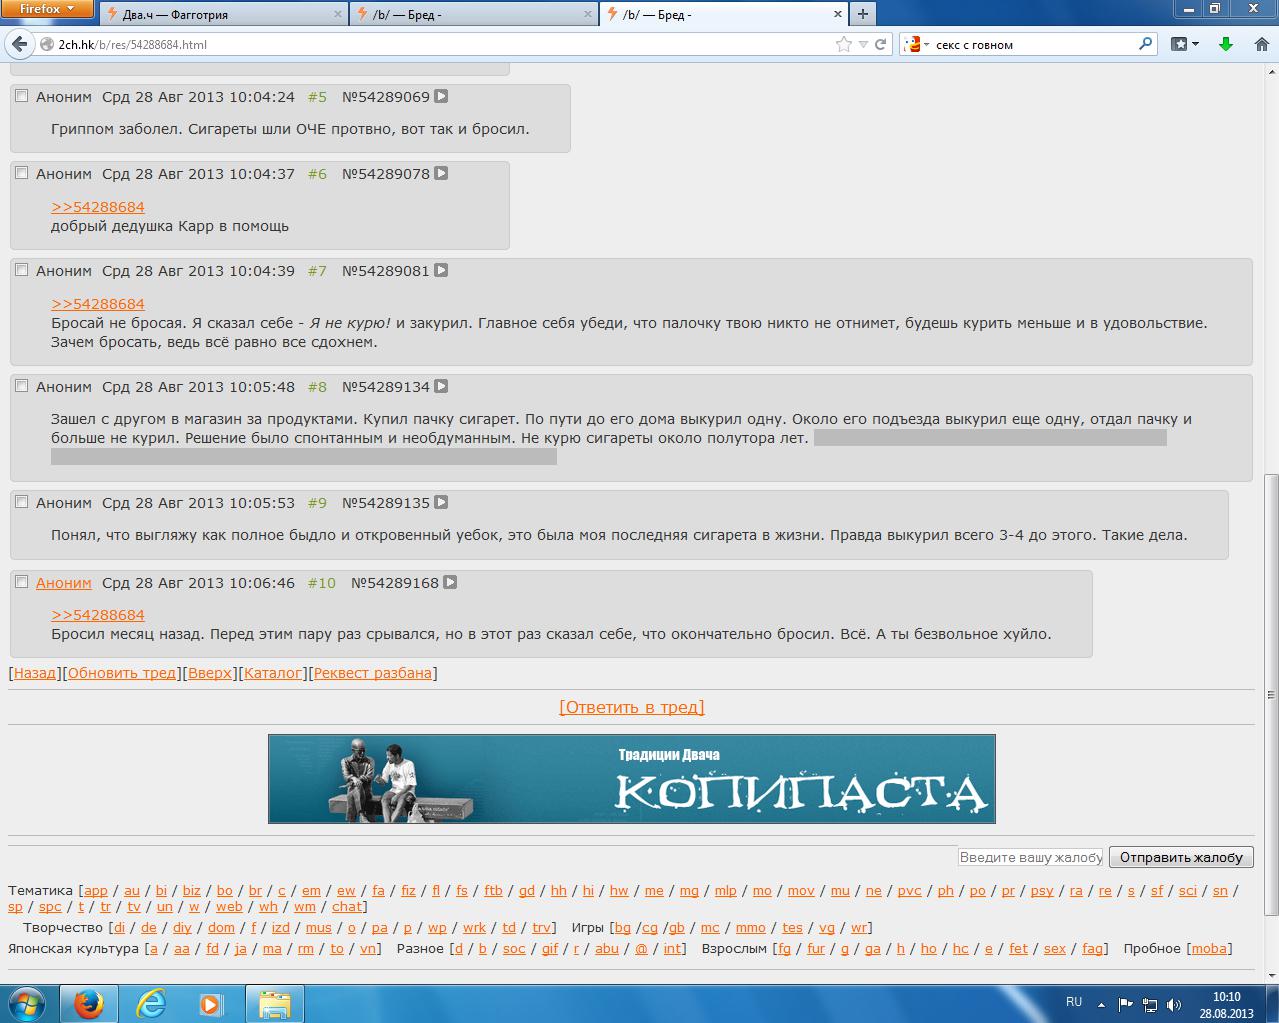Tick checkbox of post #8
This screenshot has height=1023, width=1279.
pos(21,386)
